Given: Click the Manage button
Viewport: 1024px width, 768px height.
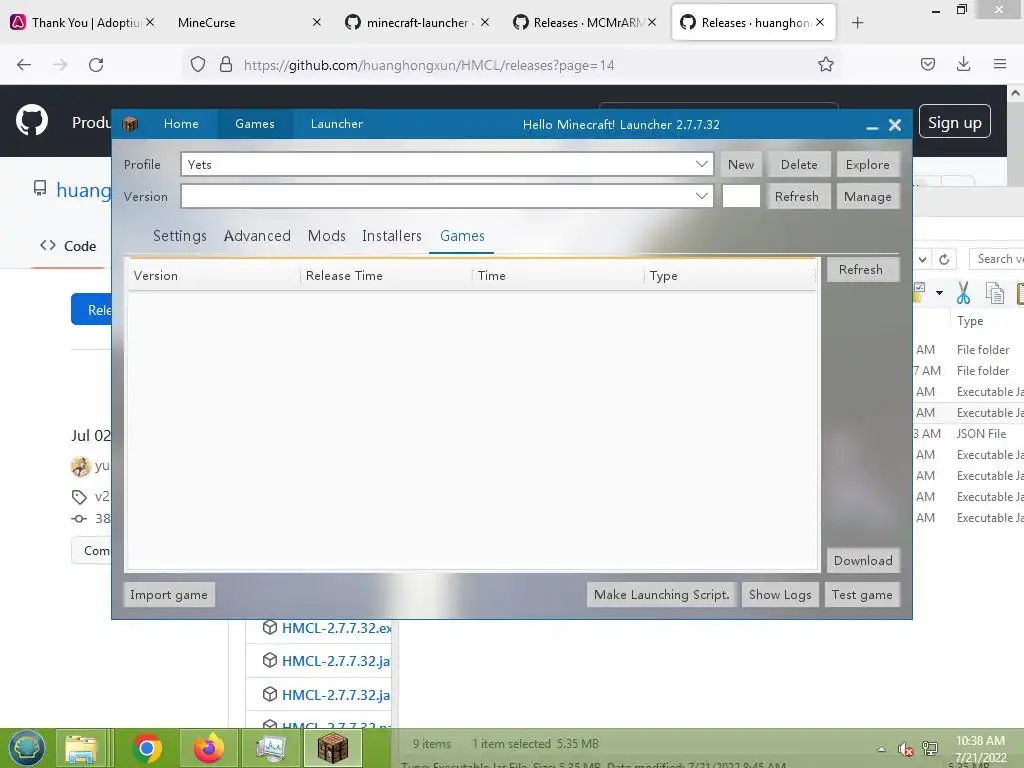Looking at the screenshot, I should (x=867, y=197).
